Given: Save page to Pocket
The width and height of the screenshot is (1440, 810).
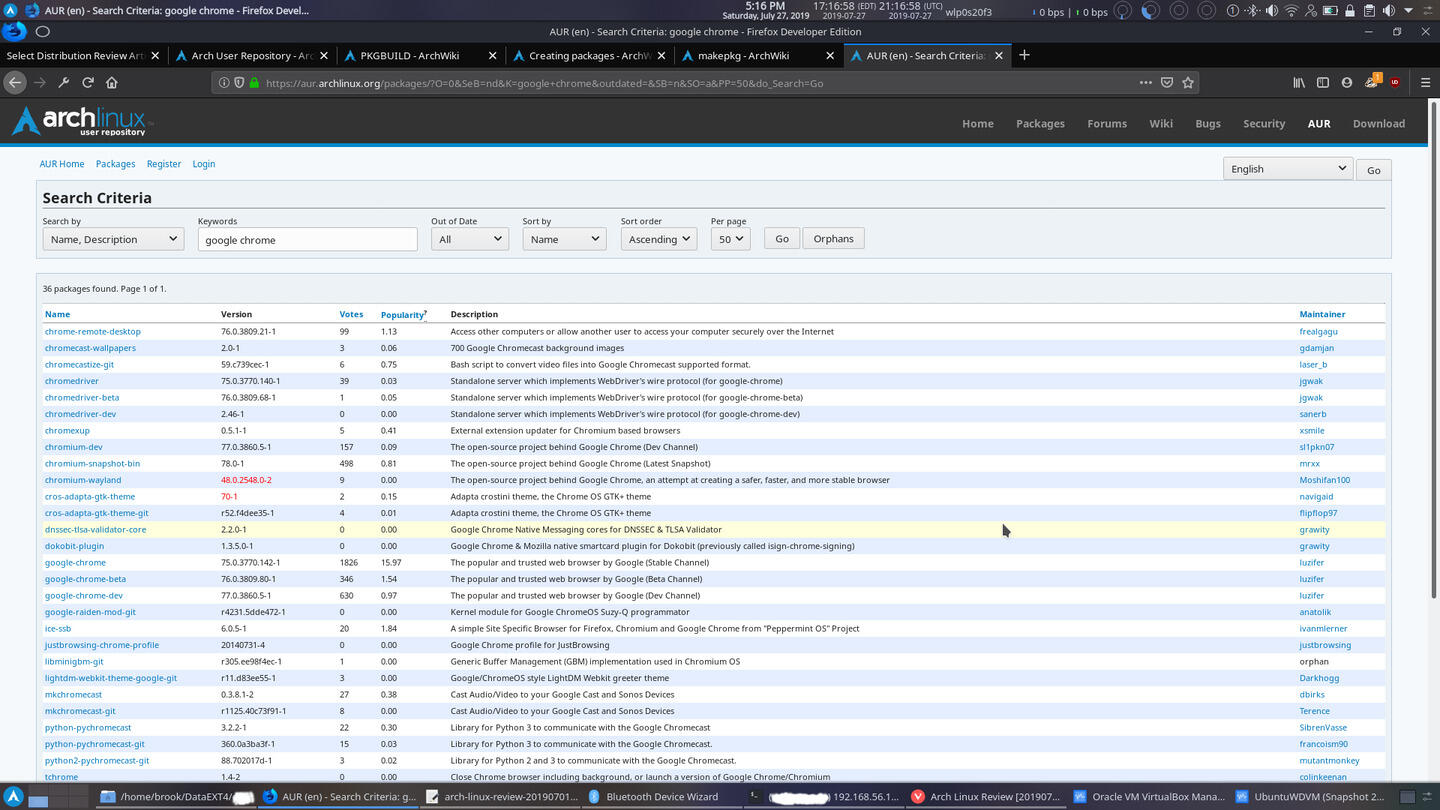Looking at the screenshot, I should pyautogui.click(x=1167, y=82).
